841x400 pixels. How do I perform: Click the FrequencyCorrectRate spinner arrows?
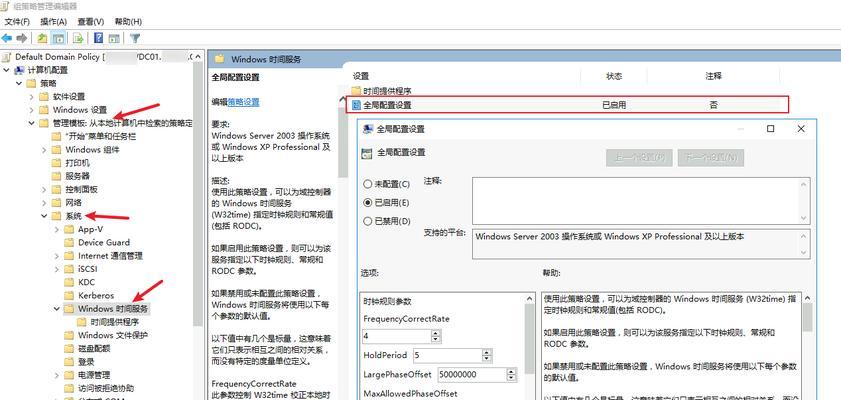(x=436, y=336)
